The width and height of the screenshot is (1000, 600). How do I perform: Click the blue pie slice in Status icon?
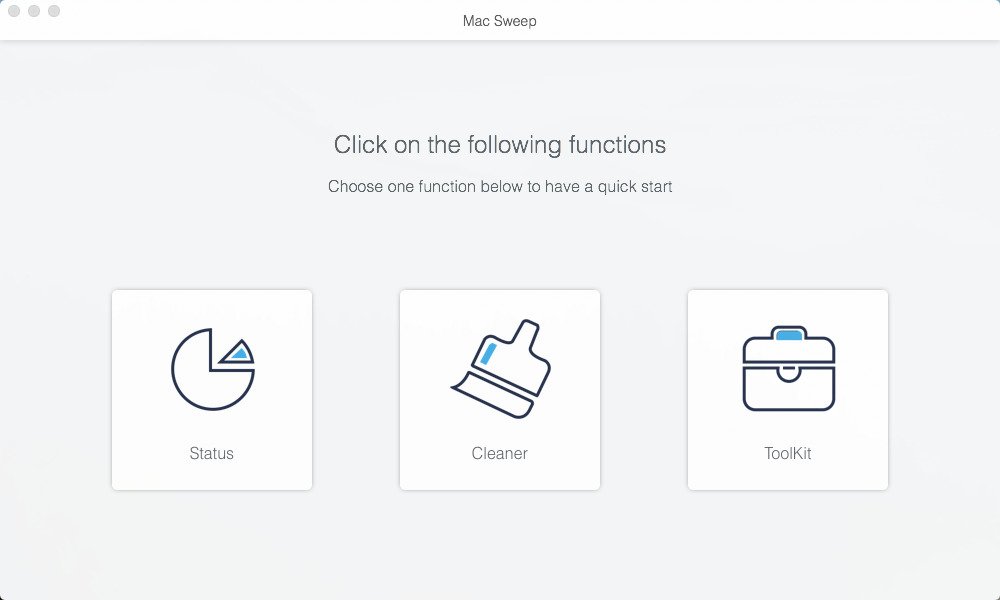240,353
